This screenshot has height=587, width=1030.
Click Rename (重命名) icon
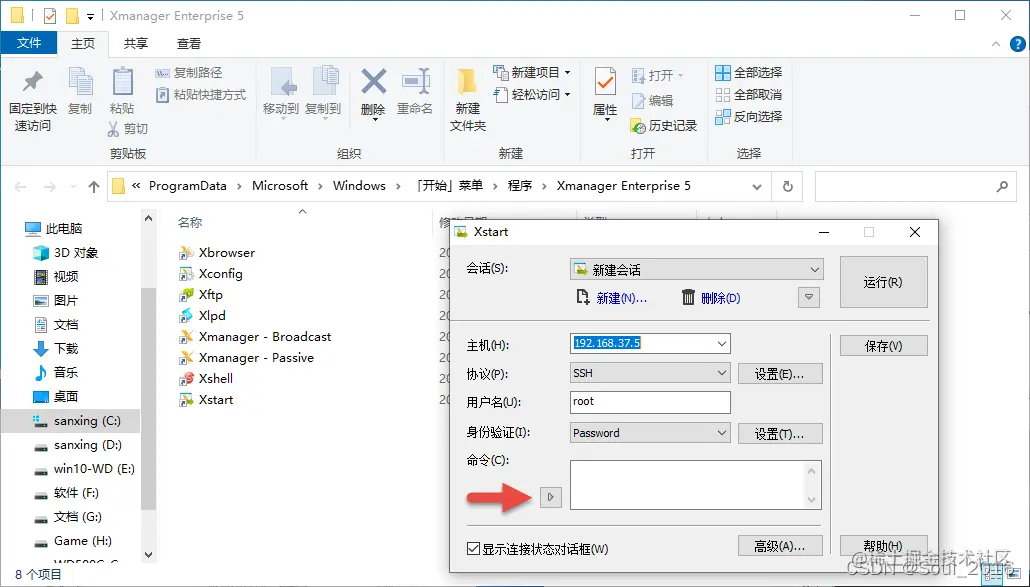tap(415, 83)
